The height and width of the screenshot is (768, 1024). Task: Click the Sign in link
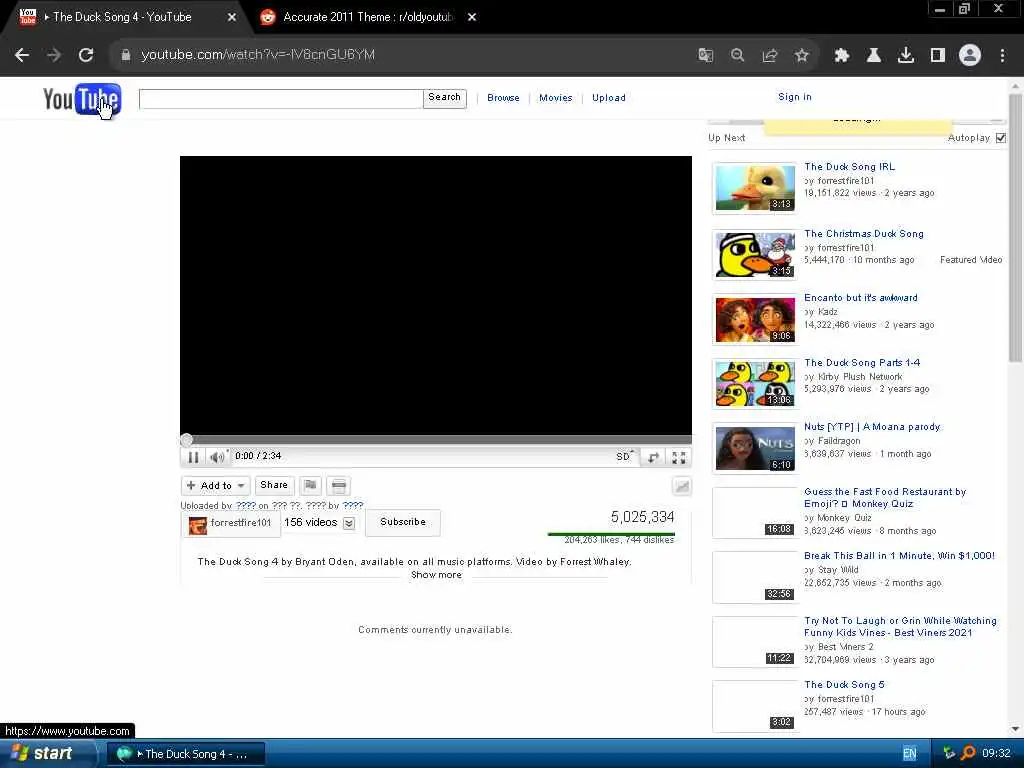[795, 97]
